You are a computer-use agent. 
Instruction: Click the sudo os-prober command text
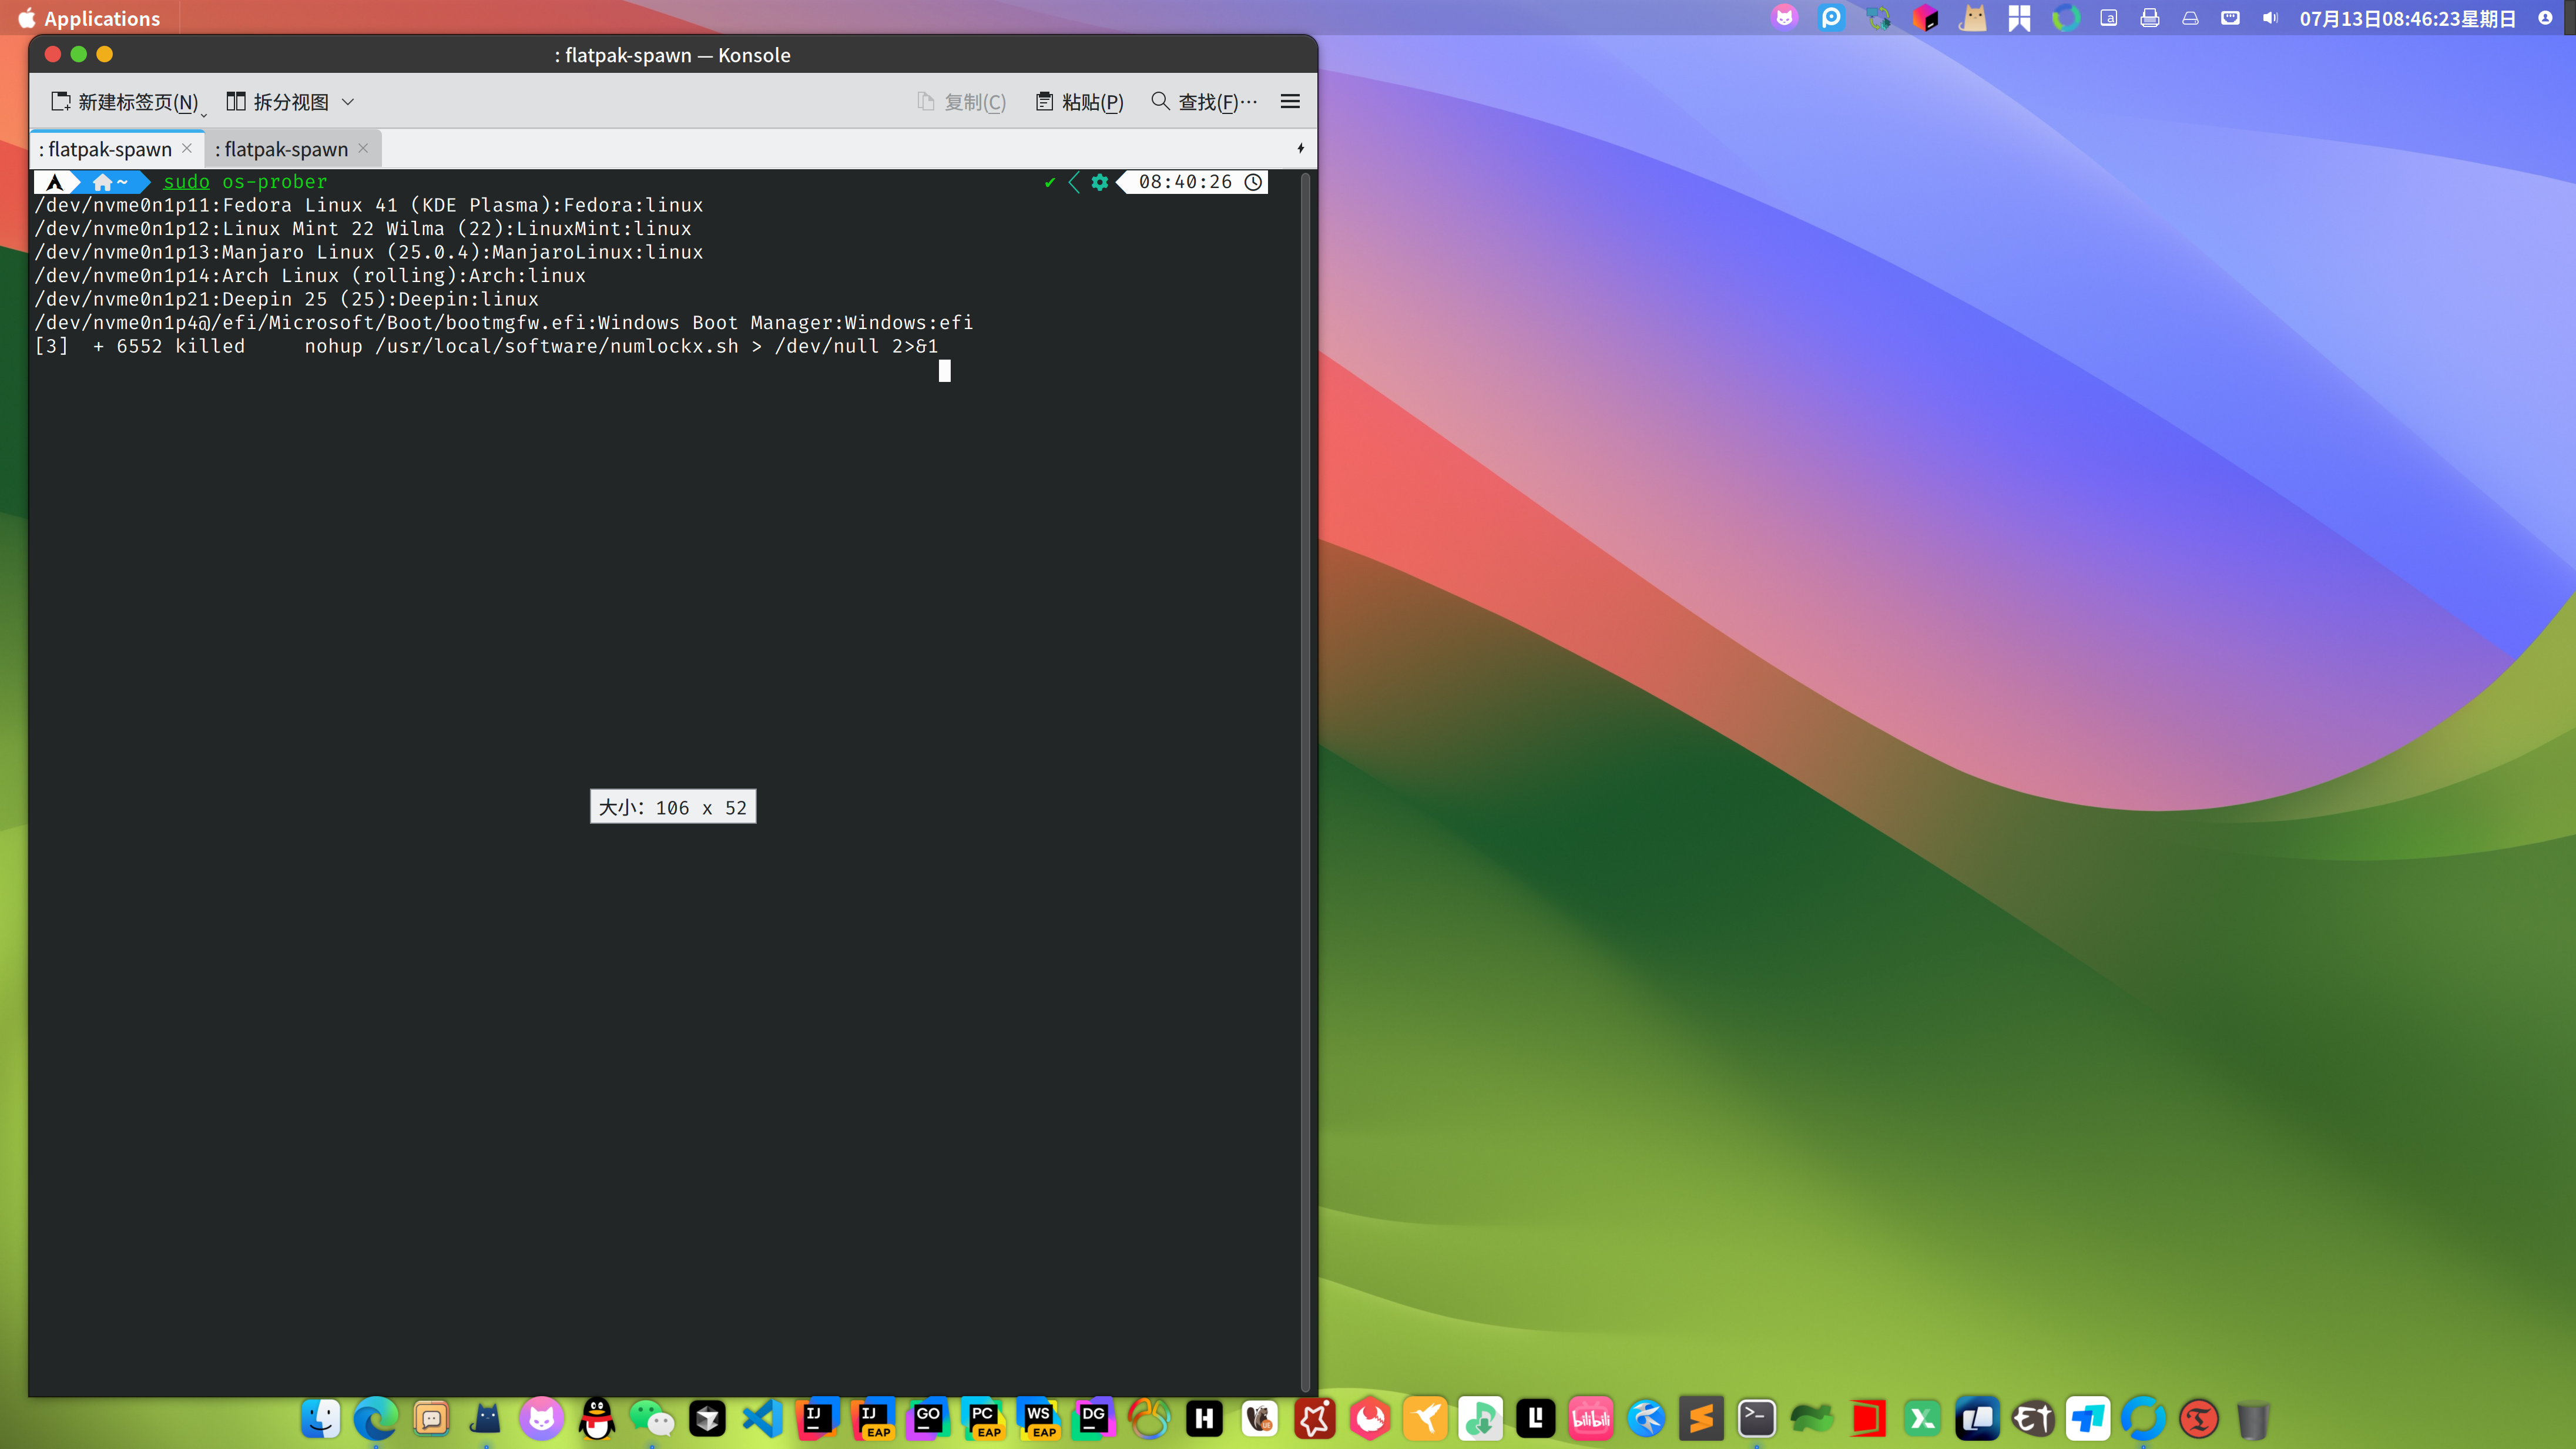point(245,182)
